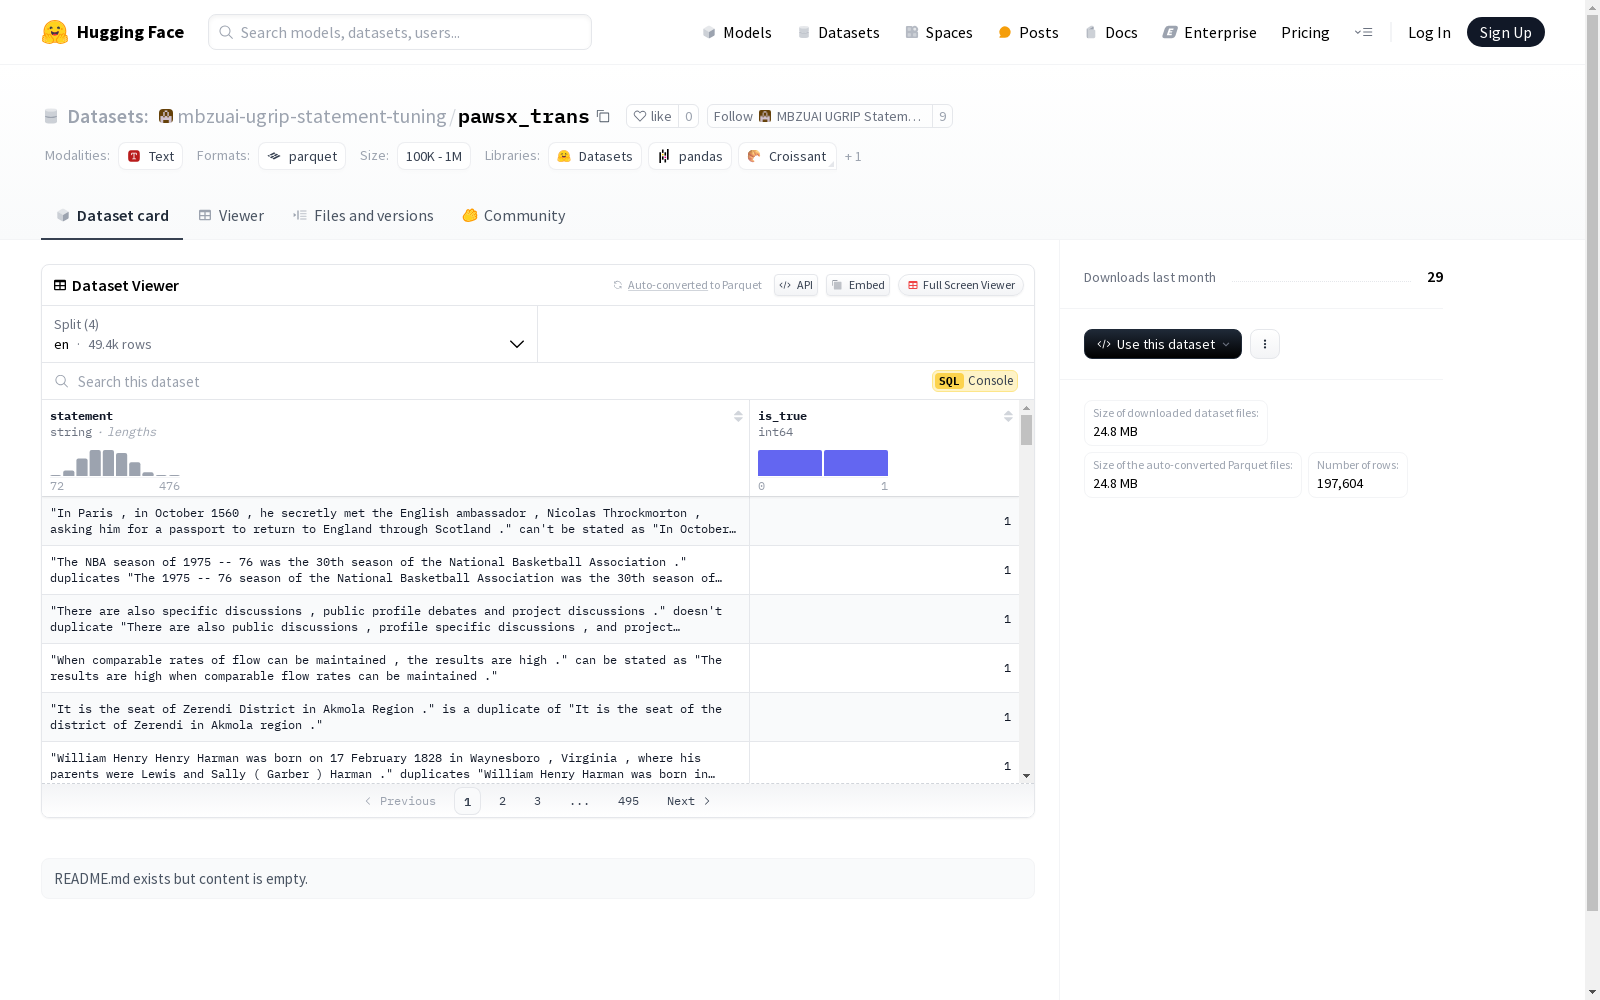Open the navigation overflow menu icon
Image resolution: width=1600 pixels, height=1000 pixels.
tap(1363, 32)
